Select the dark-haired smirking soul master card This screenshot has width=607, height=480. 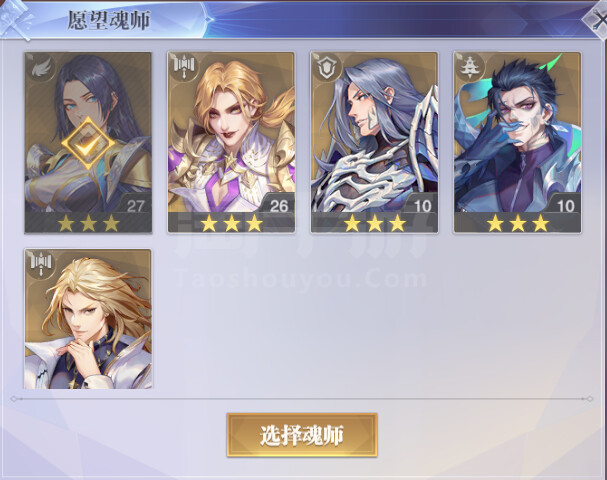click(518, 142)
